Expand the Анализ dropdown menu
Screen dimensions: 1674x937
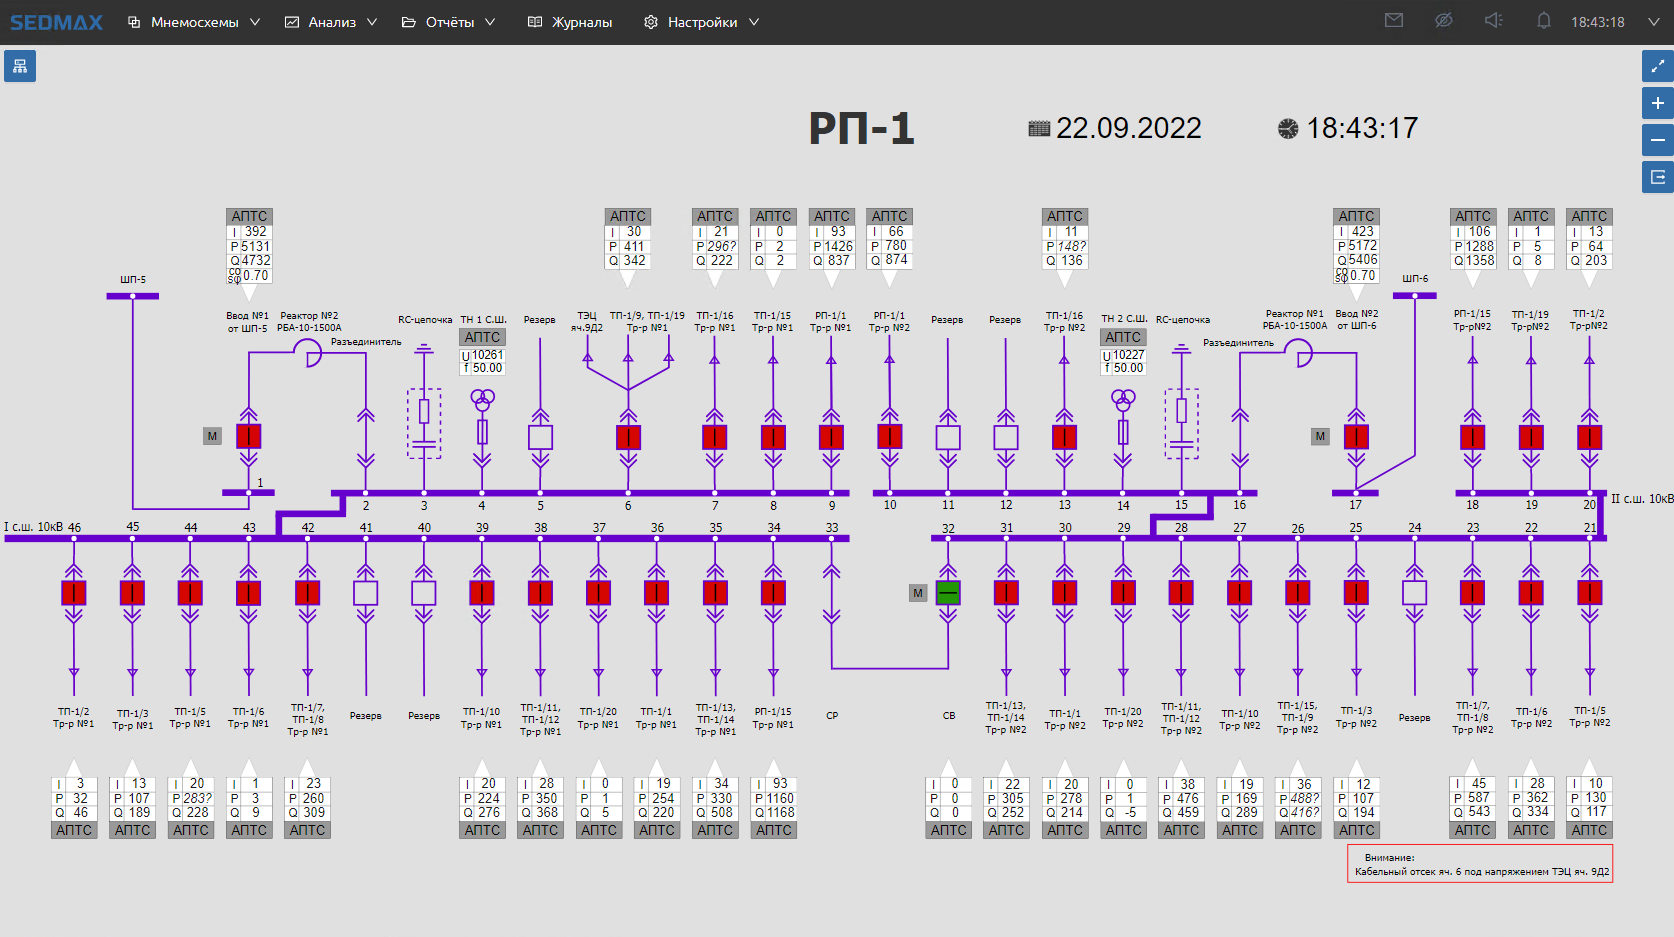coord(331,22)
